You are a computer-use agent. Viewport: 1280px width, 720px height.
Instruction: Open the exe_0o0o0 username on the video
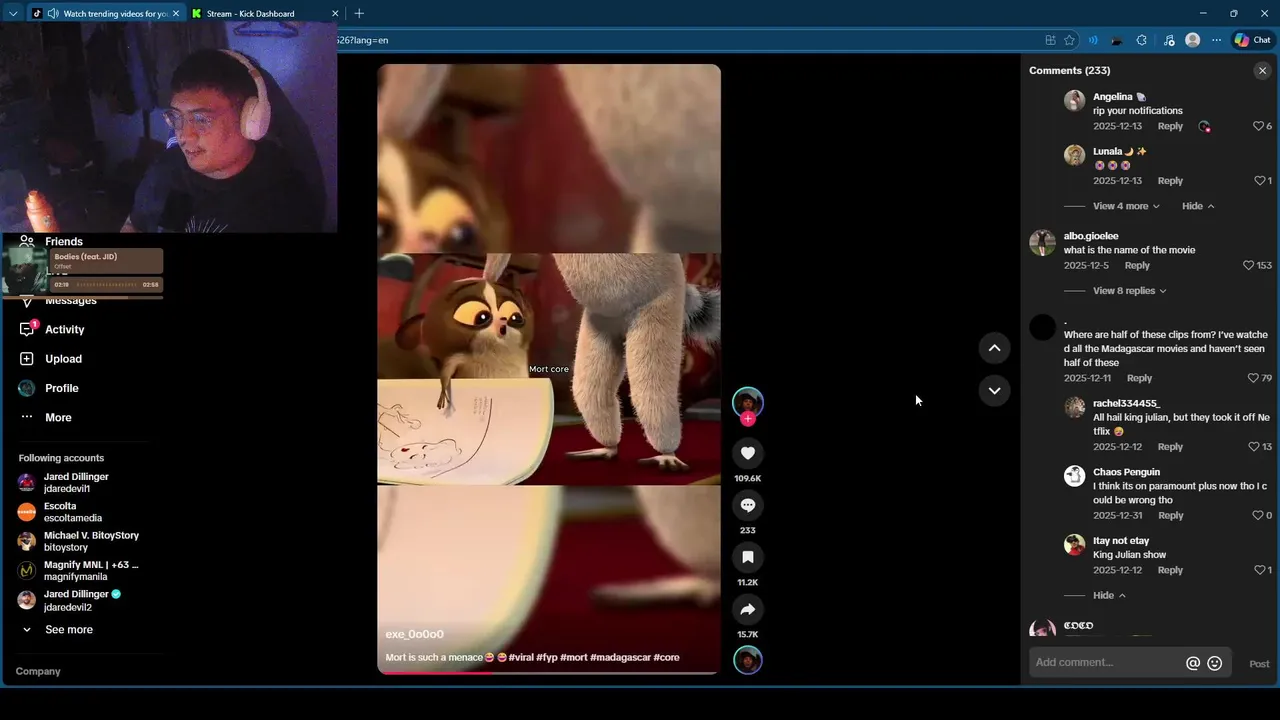tap(414, 634)
